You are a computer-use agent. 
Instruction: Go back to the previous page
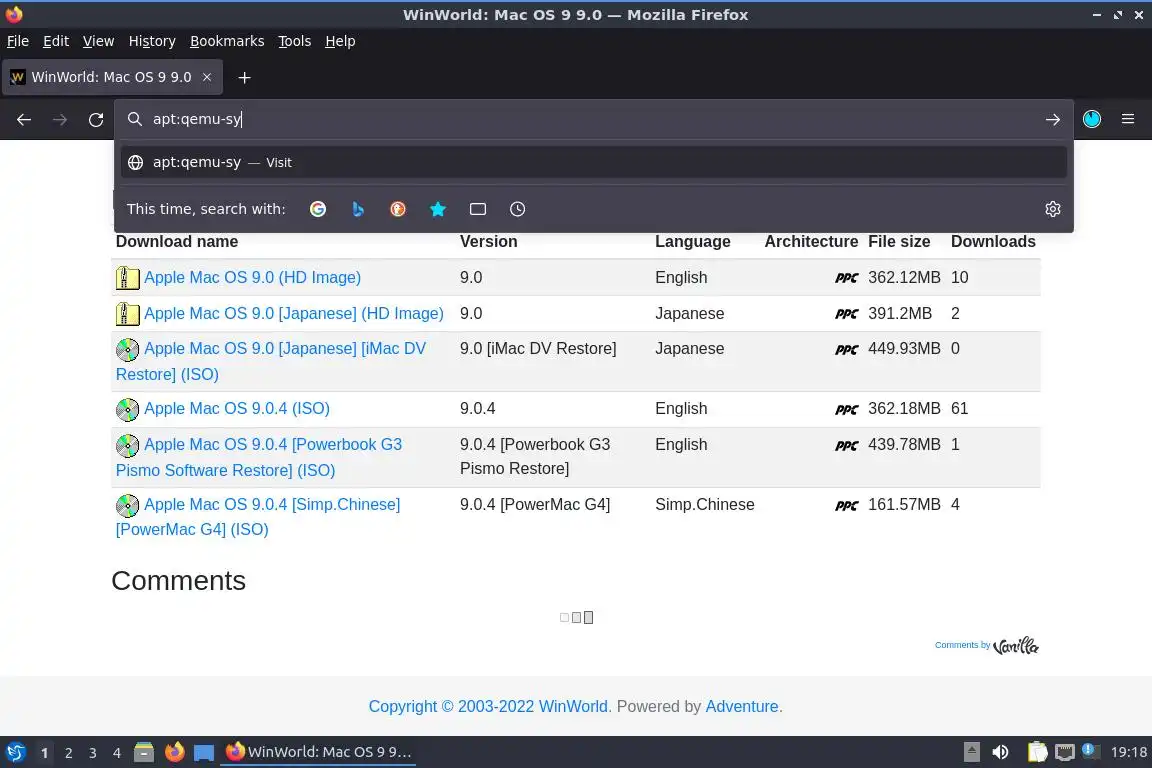[x=24, y=120]
